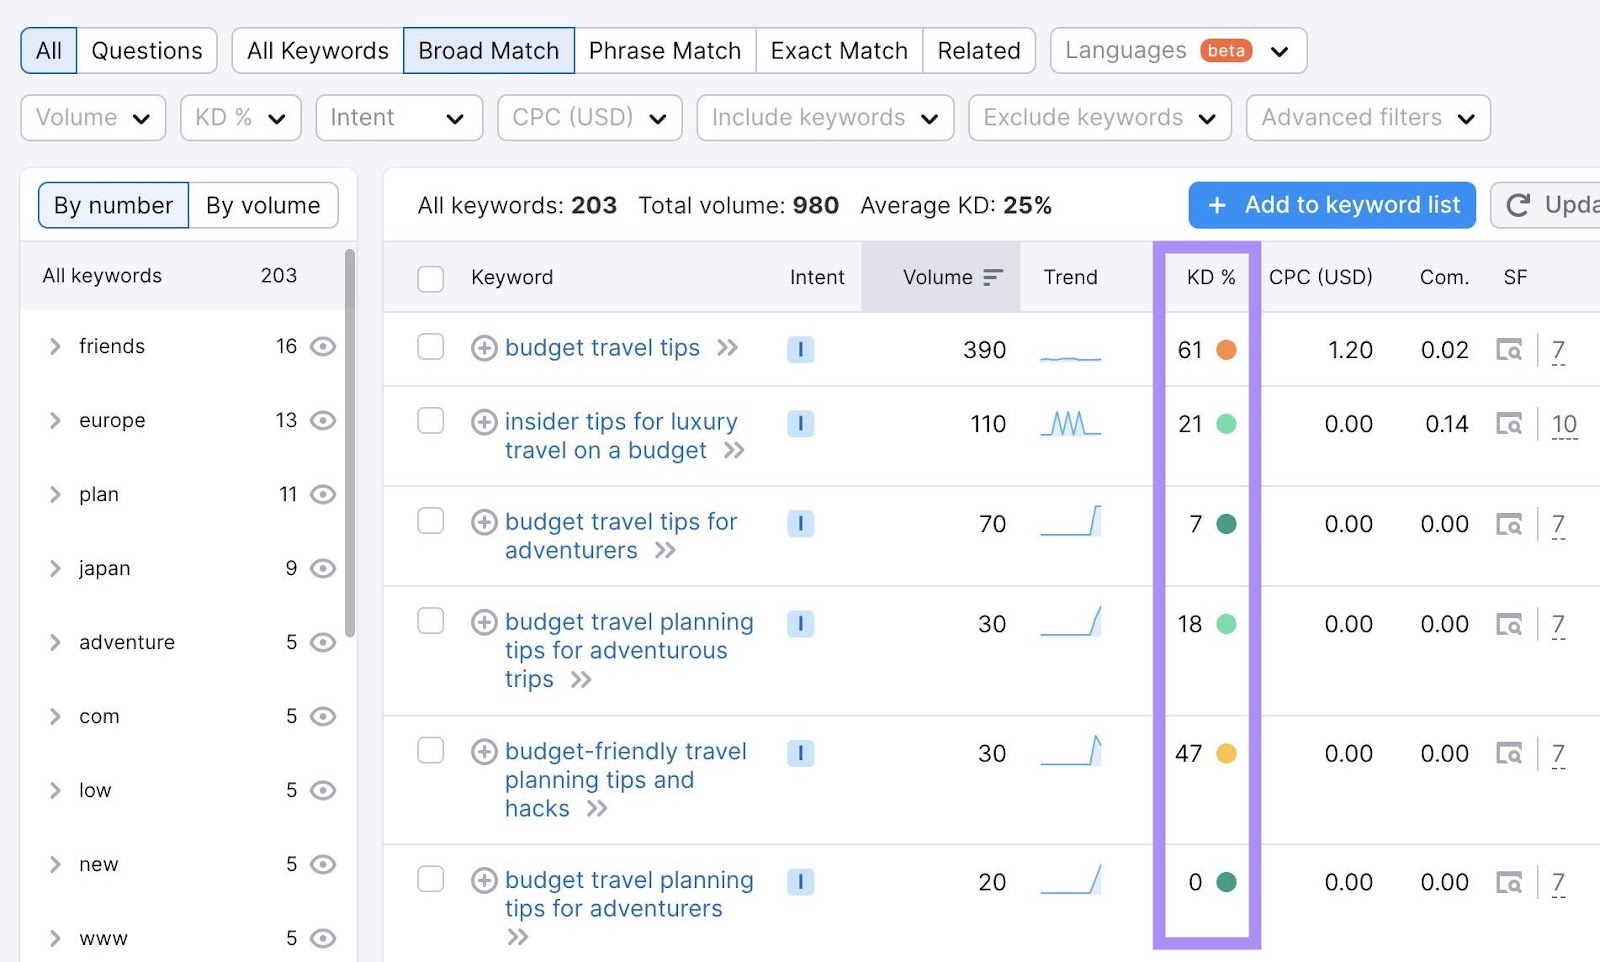Open the "budget travel tips for adventurers" keyword link
The image size is (1600, 962).
(620, 521)
